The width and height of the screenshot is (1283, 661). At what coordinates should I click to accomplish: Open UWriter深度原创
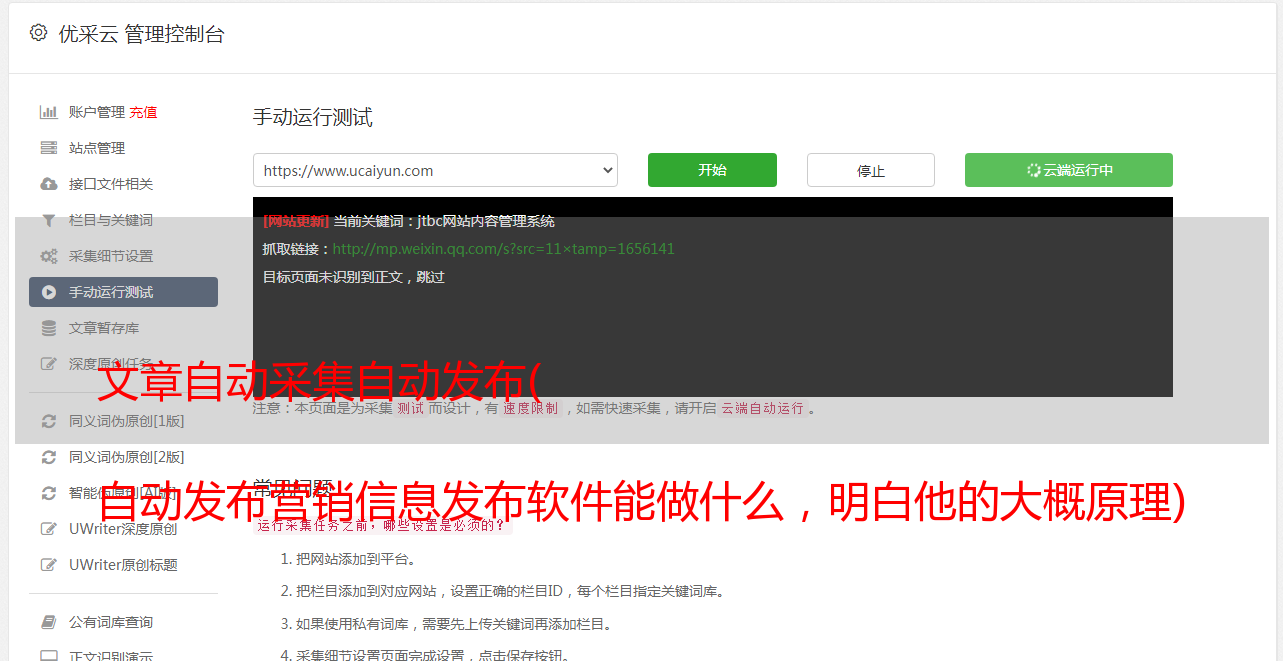(x=123, y=529)
